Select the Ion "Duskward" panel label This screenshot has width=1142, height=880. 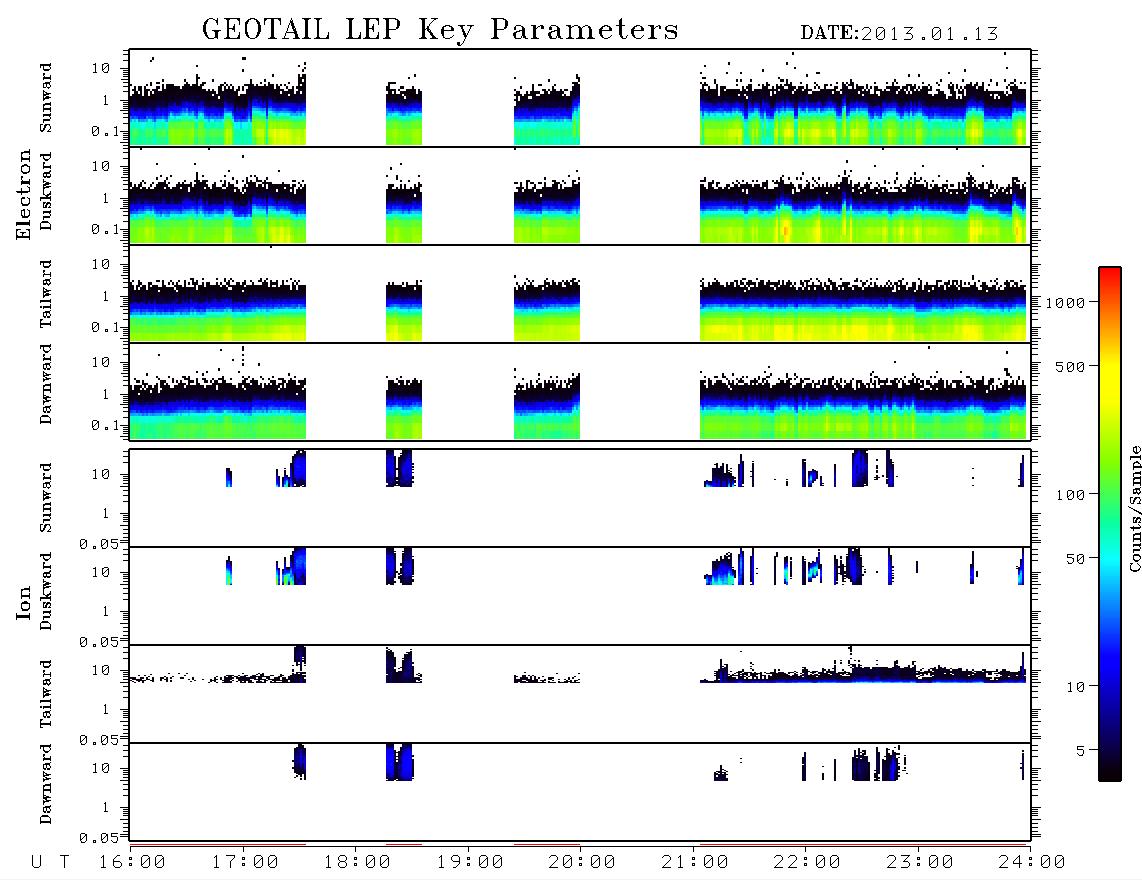46,592
